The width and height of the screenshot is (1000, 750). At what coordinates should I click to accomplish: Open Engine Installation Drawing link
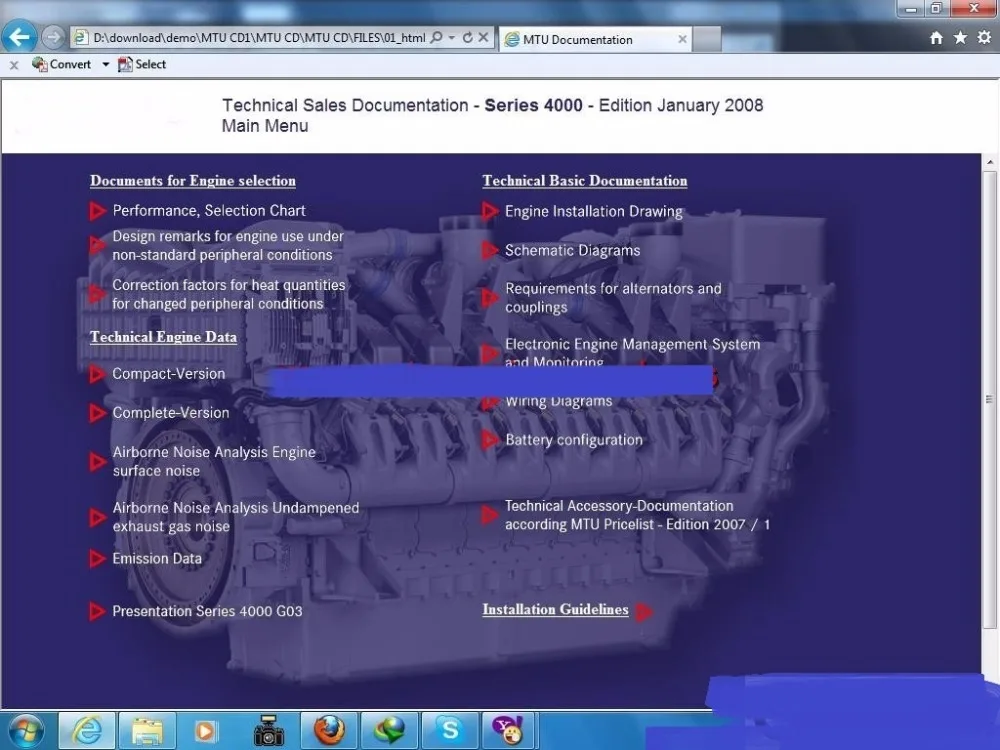point(594,211)
